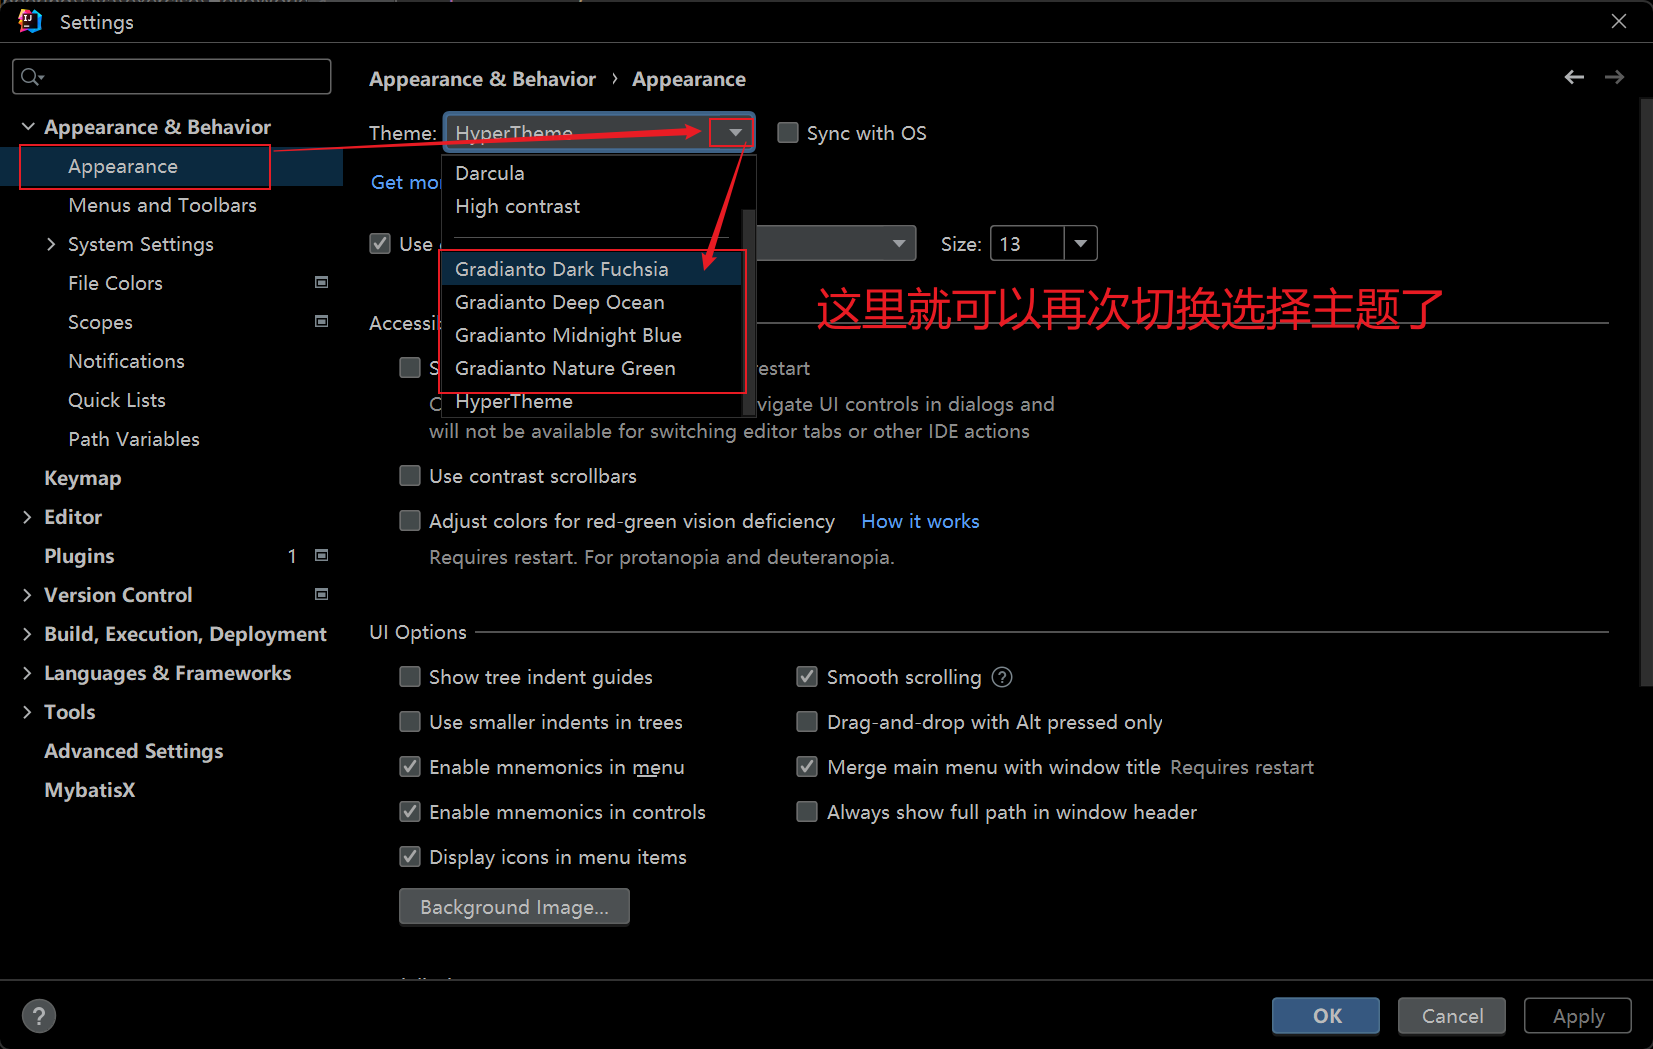Open the font Size dropdown arrow

pyautogui.click(x=1080, y=243)
